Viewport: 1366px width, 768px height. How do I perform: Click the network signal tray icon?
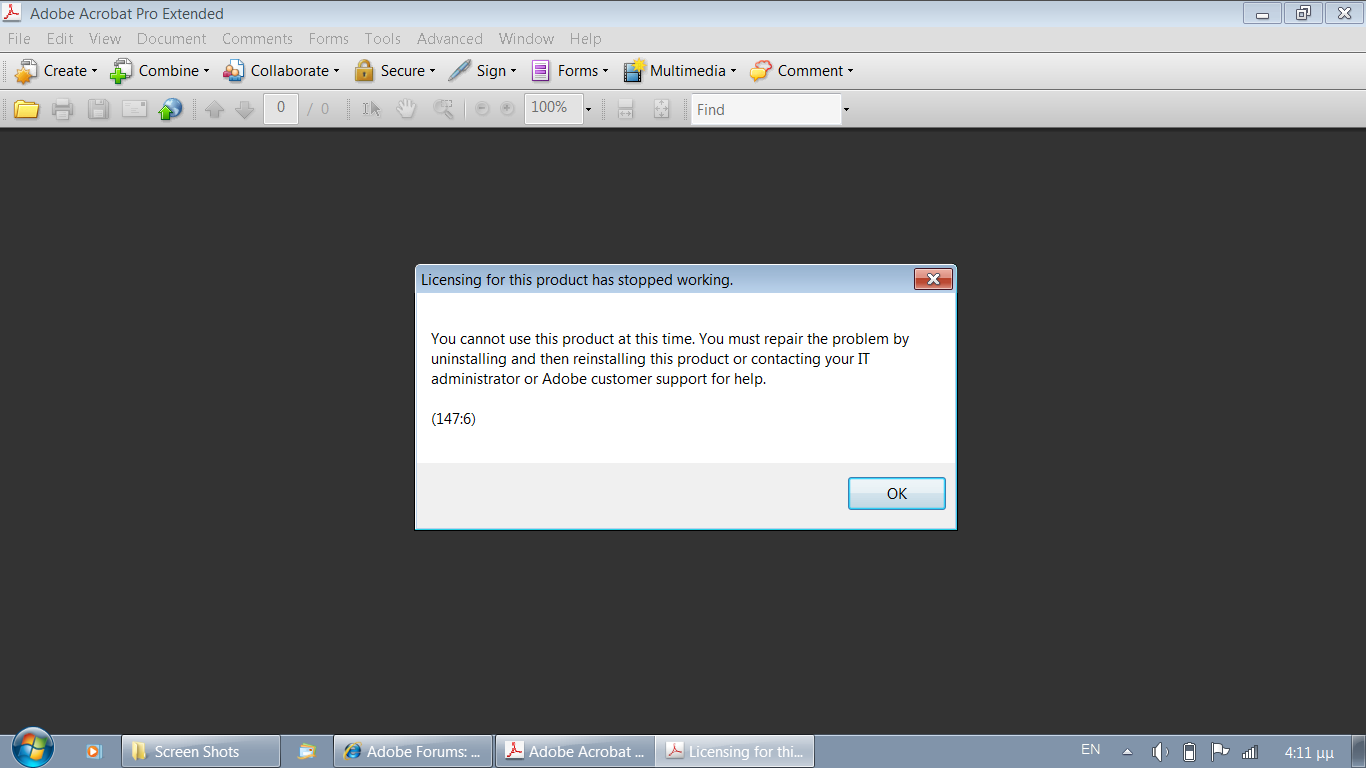pyautogui.click(x=1250, y=752)
